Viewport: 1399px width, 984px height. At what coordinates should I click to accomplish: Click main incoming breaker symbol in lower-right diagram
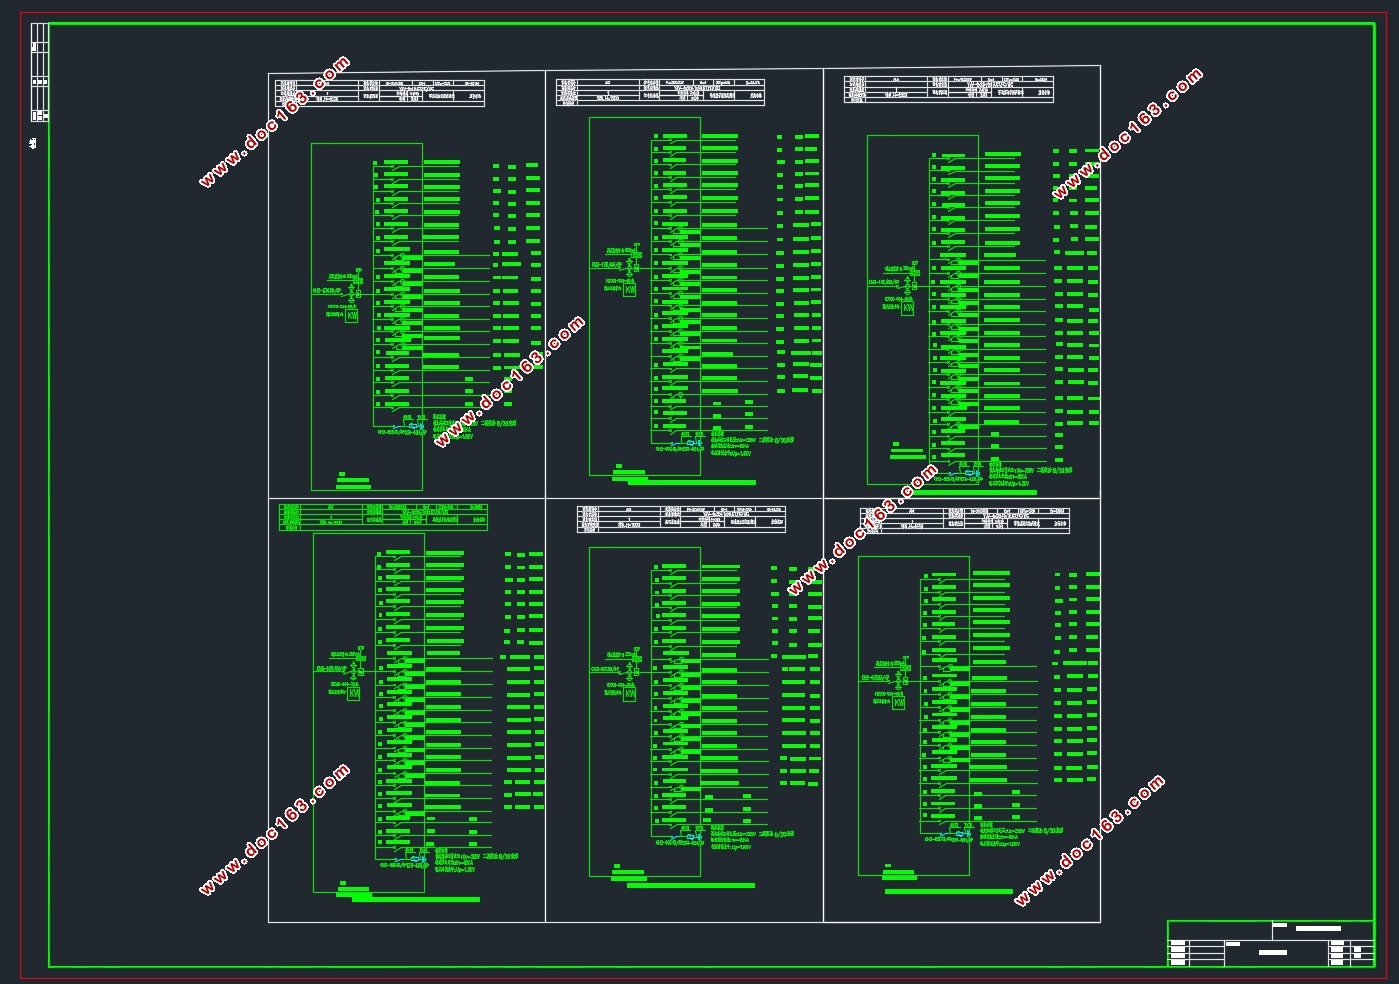coord(899,679)
